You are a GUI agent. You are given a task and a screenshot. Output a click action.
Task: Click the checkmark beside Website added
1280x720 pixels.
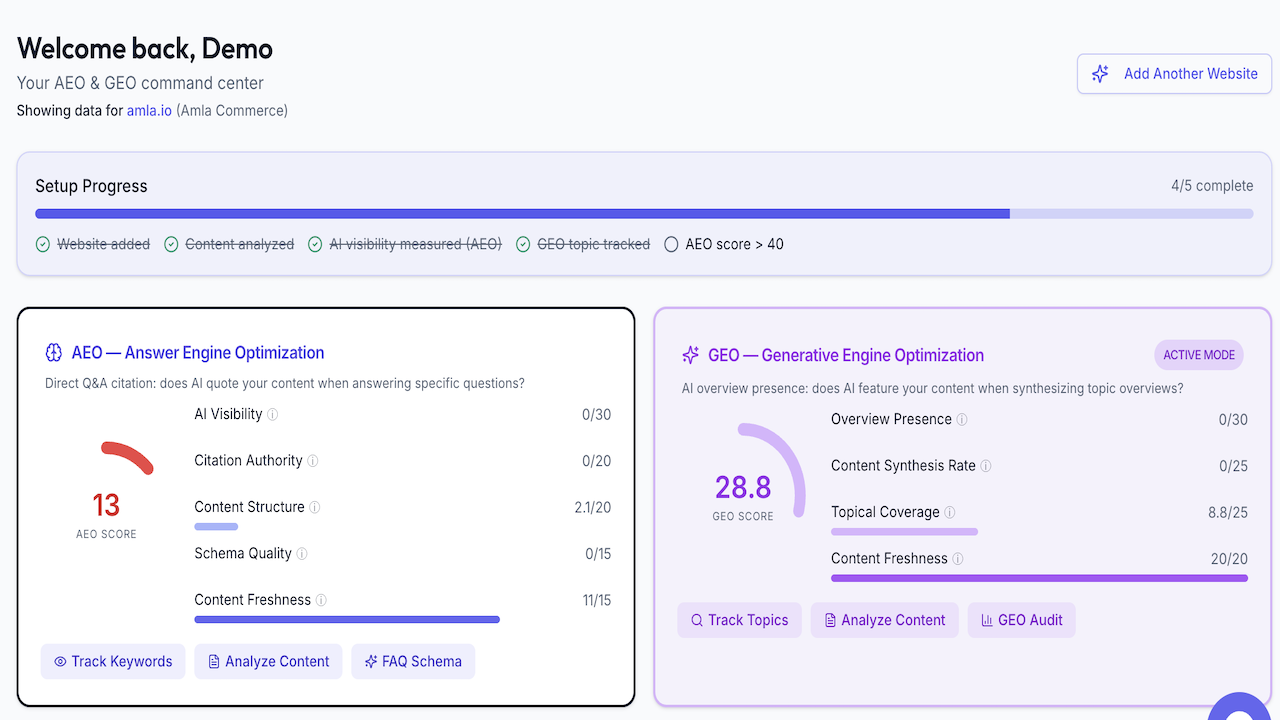click(x=43, y=244)
